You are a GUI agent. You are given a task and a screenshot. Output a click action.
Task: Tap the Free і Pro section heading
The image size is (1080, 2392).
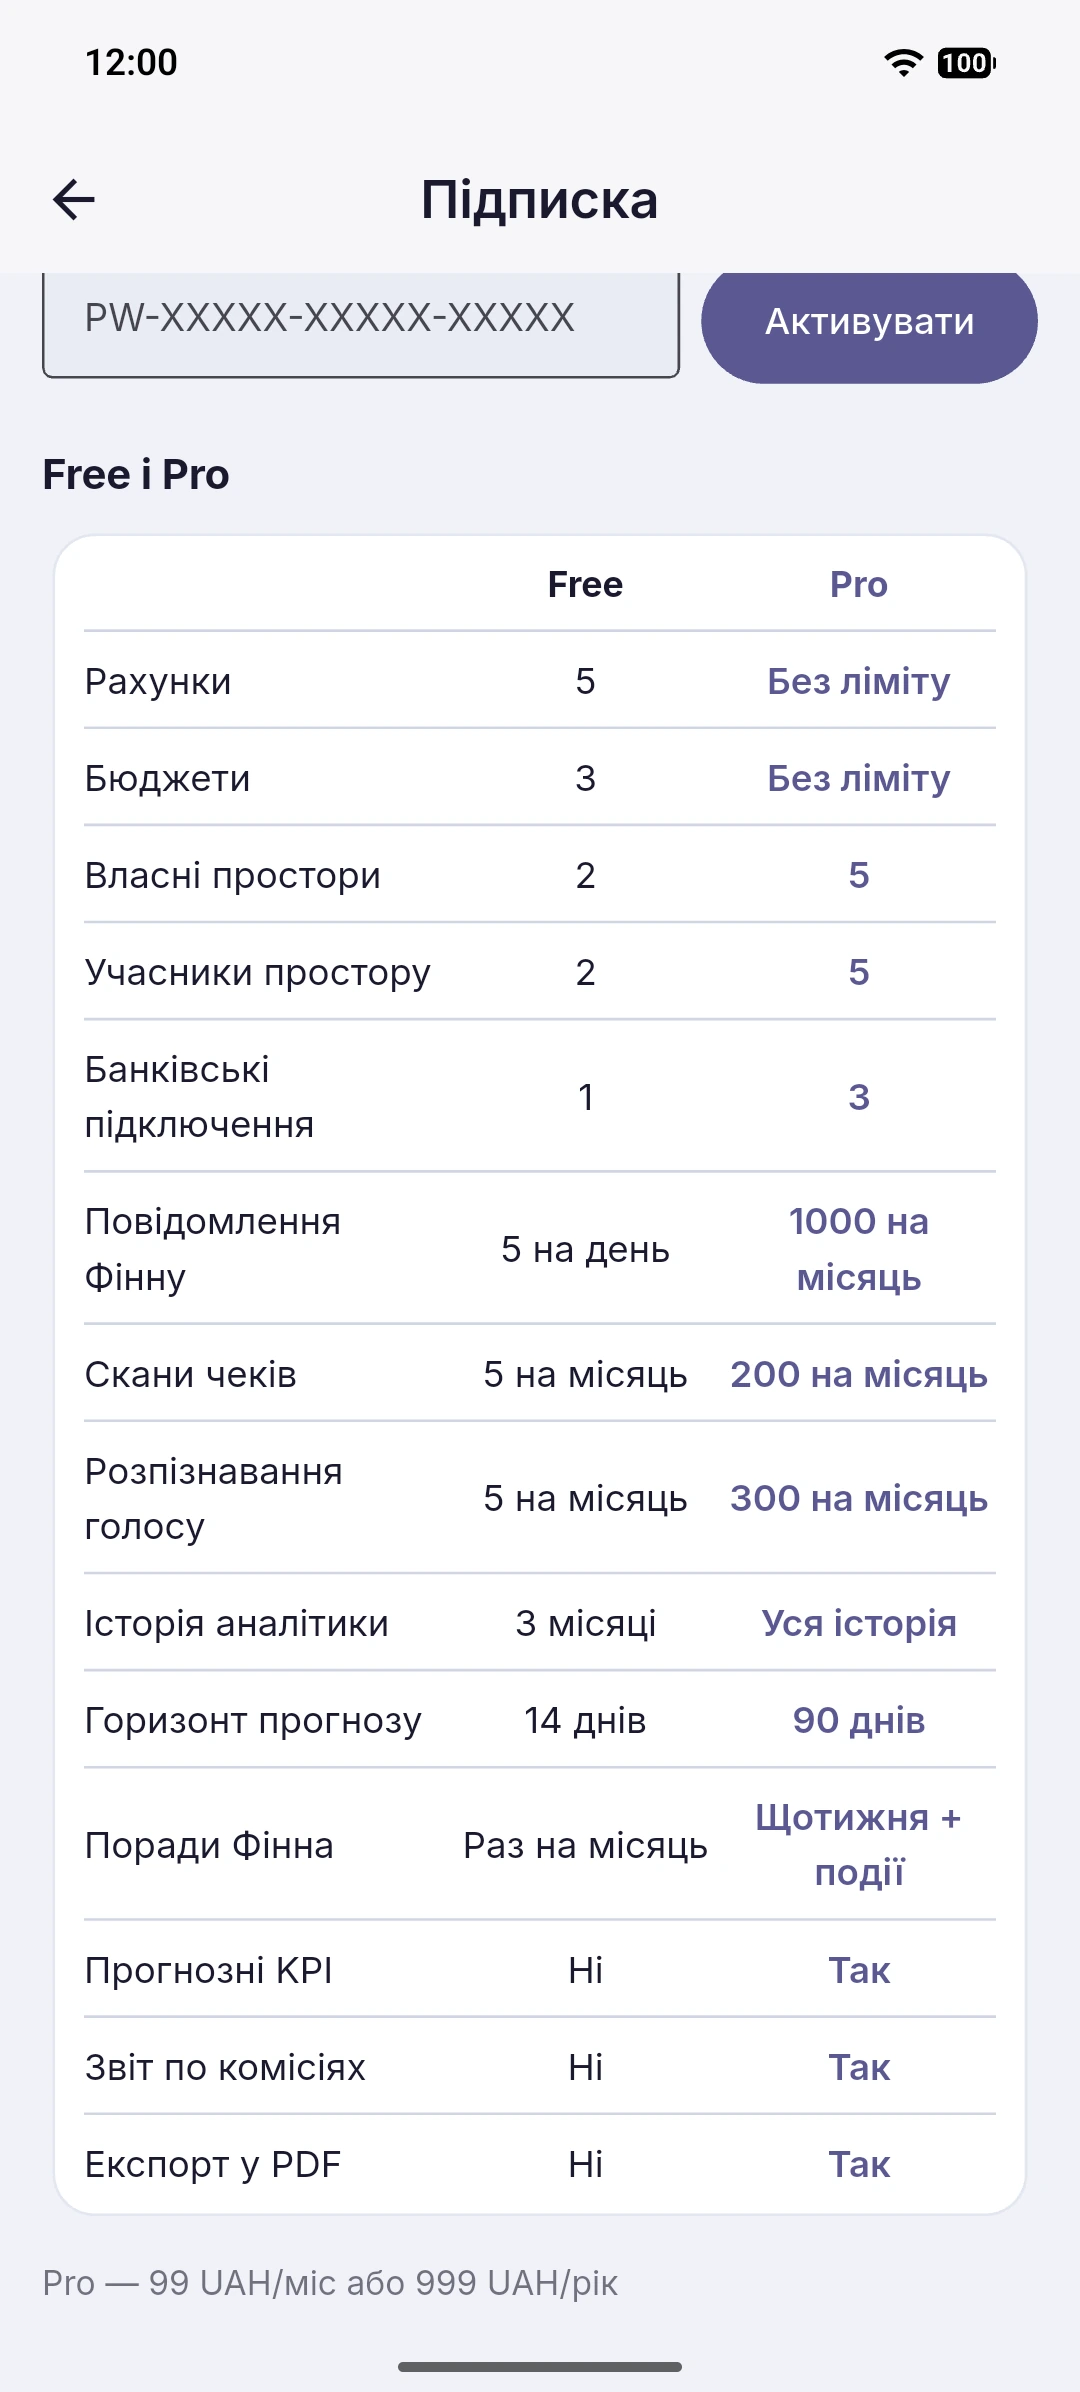click(x=136, y=474)
